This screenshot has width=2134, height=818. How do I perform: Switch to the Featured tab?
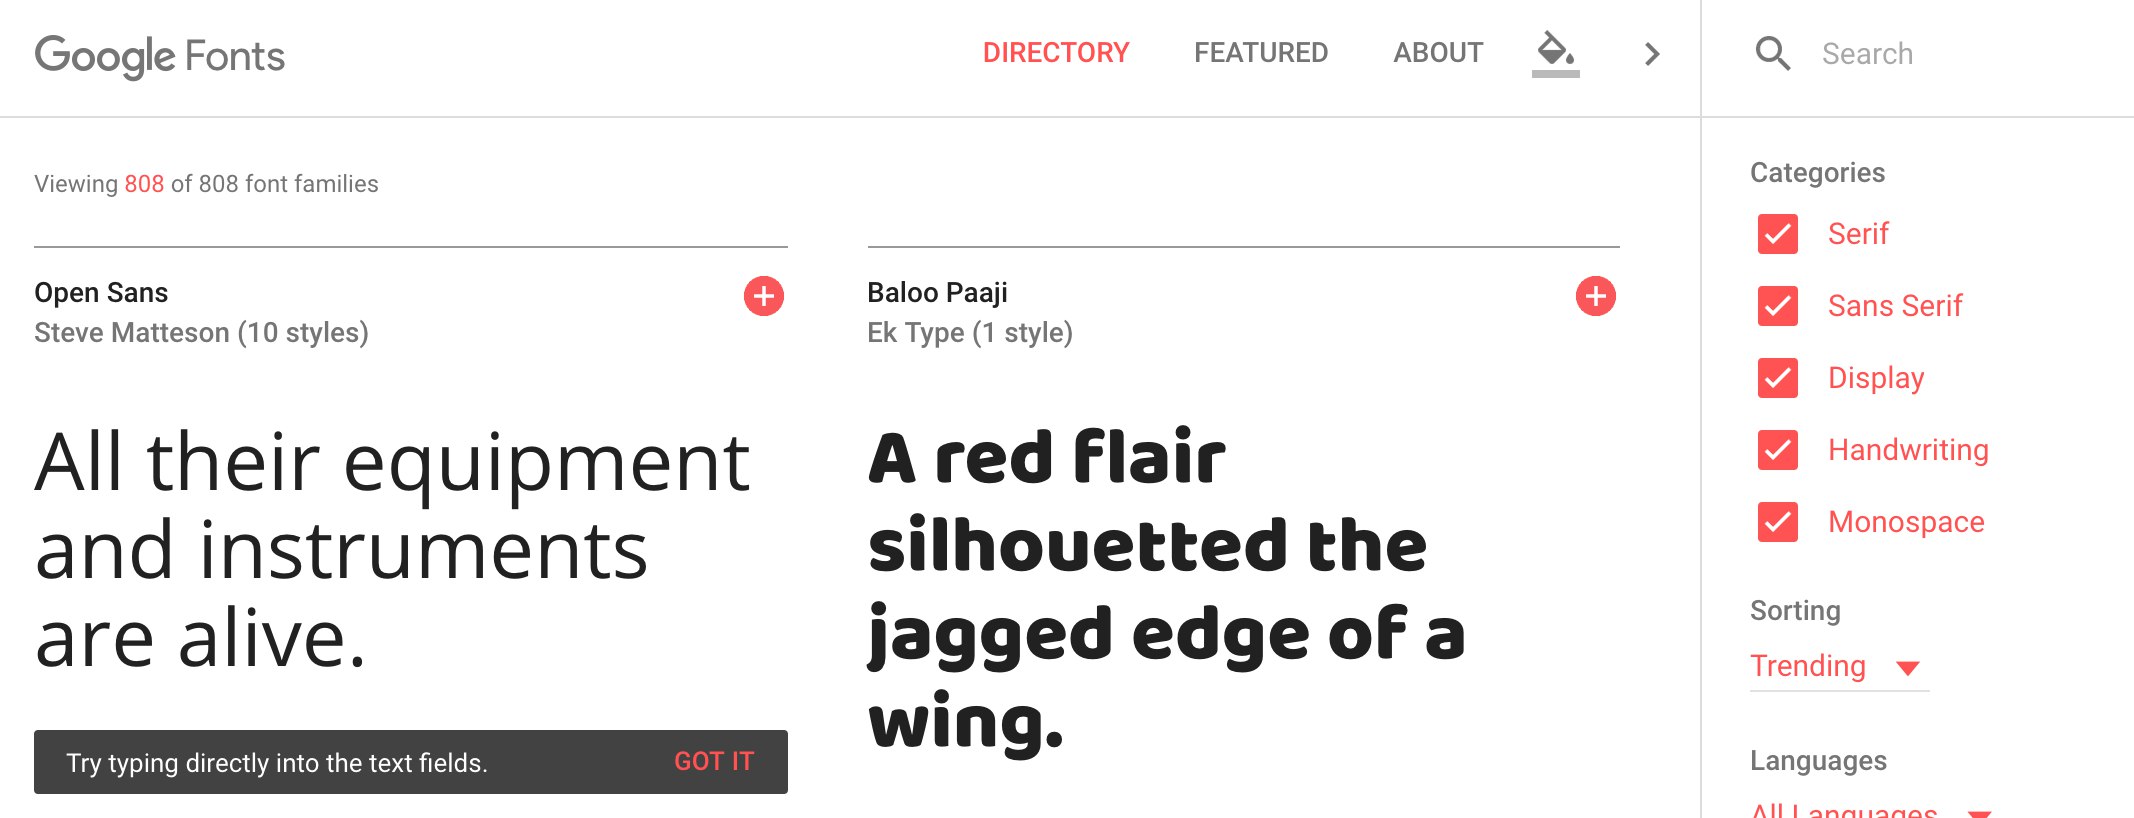[x=1261, y=53]
